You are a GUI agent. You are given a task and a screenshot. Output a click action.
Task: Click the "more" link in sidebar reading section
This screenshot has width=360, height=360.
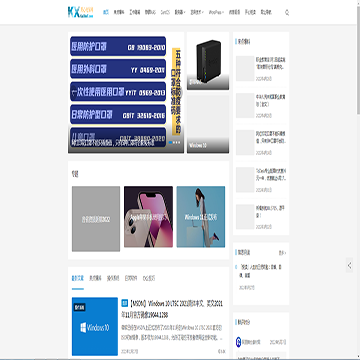point(282,253)
